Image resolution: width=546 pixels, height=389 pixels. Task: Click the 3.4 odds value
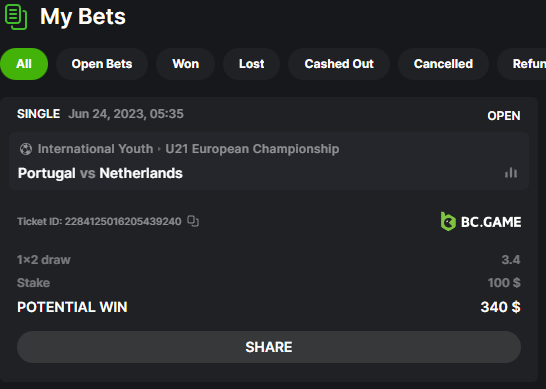coord(511,260)
